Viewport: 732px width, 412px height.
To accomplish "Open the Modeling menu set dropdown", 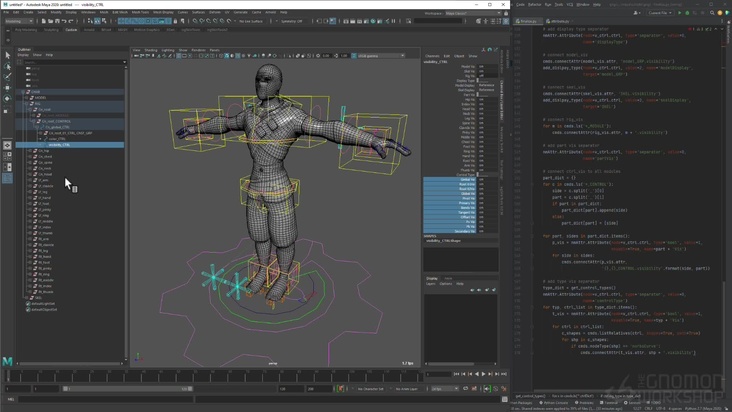I will click(x=18, y=20).
